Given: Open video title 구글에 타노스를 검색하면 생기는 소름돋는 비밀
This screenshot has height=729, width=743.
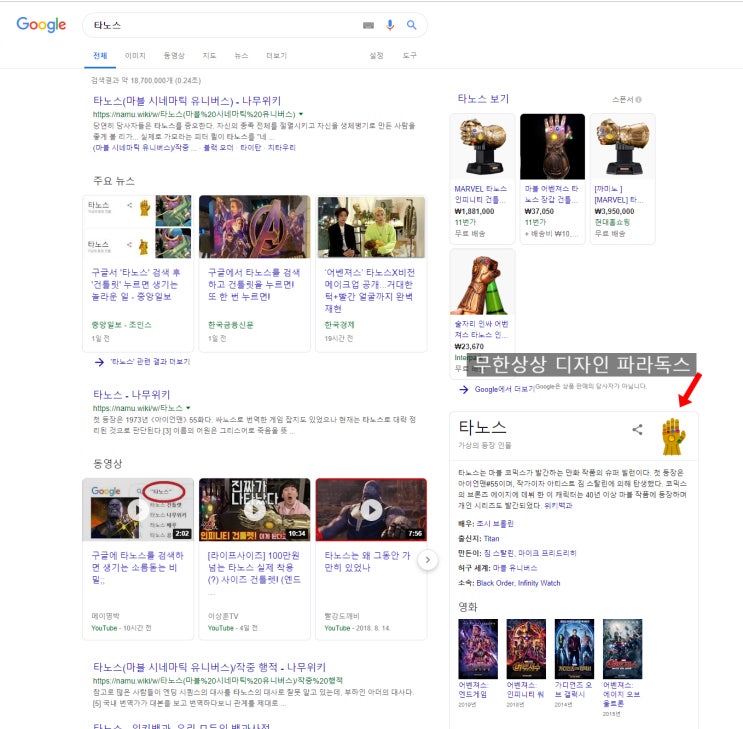Looking at the screenshot, I should [x=137, y=567].
